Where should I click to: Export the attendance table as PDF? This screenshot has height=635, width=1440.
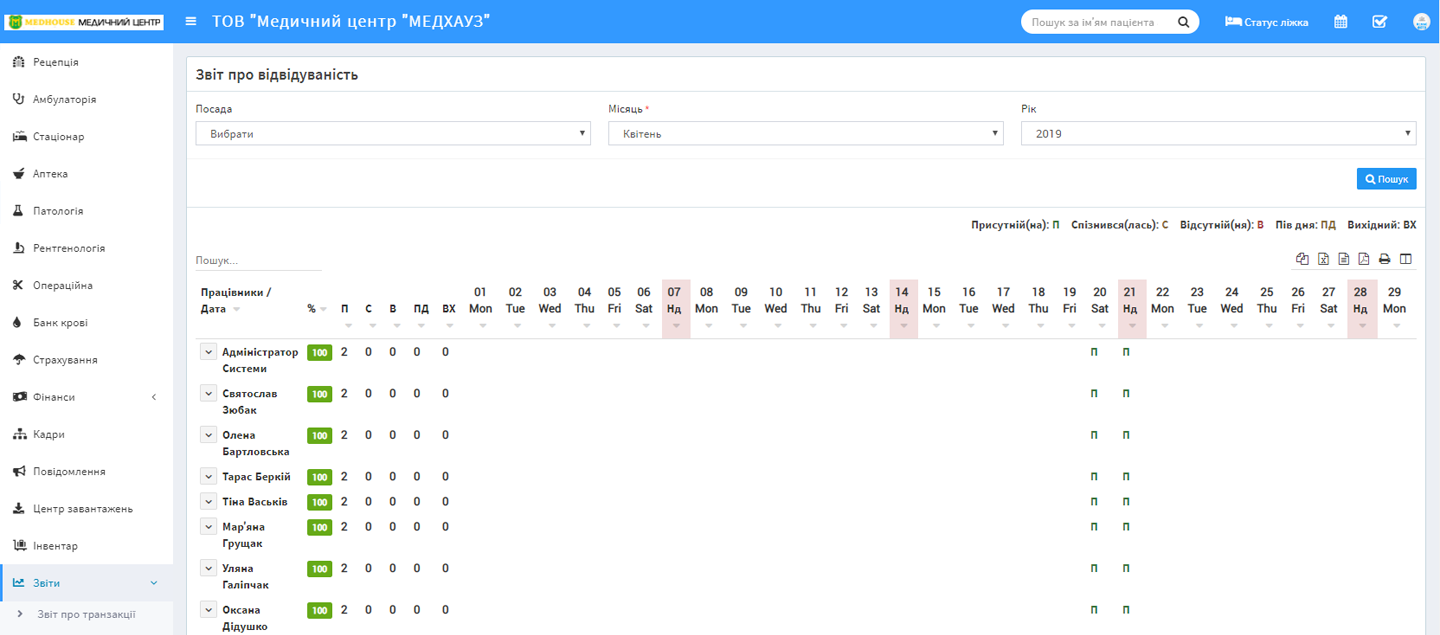[x=1364, y=259]
